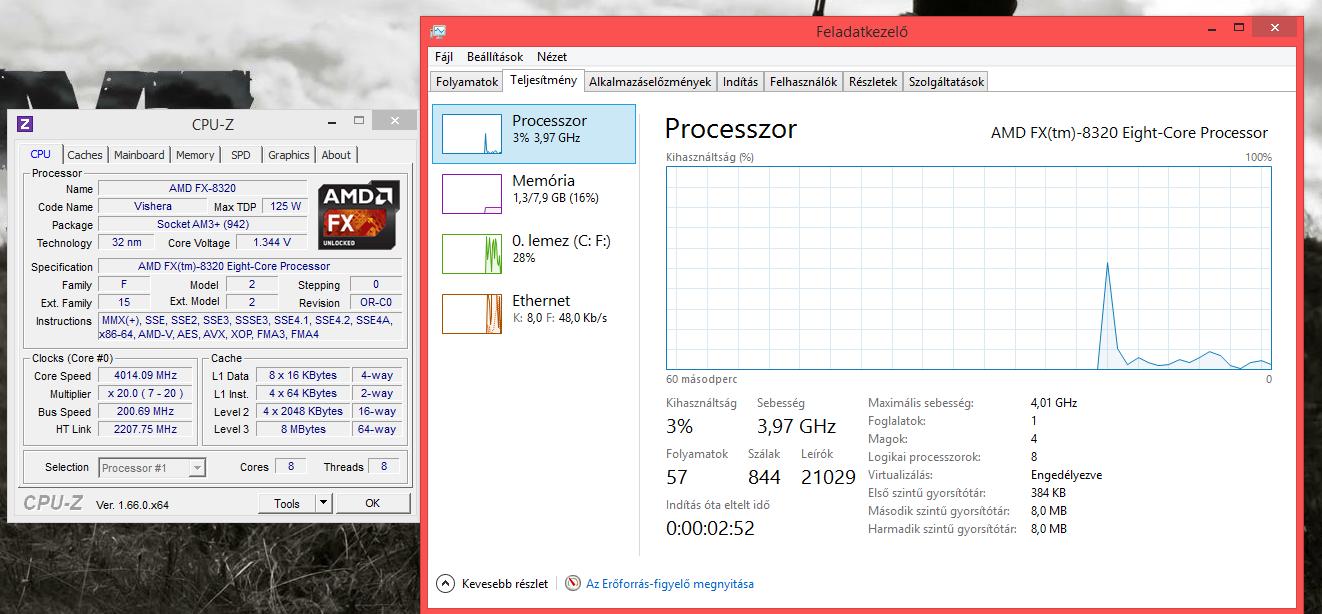Click the CPU utilization graph area
The image size is (1322, 614).
969,268
